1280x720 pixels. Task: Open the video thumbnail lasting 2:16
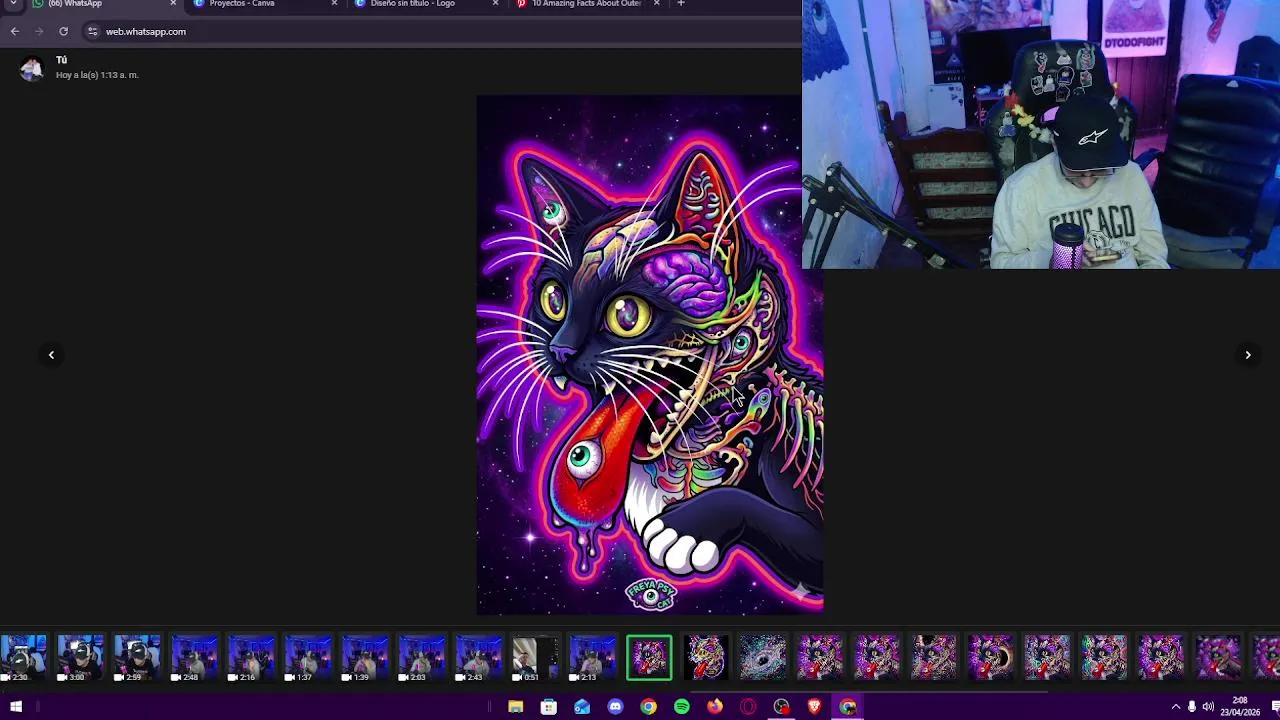(x=251, y=658)
